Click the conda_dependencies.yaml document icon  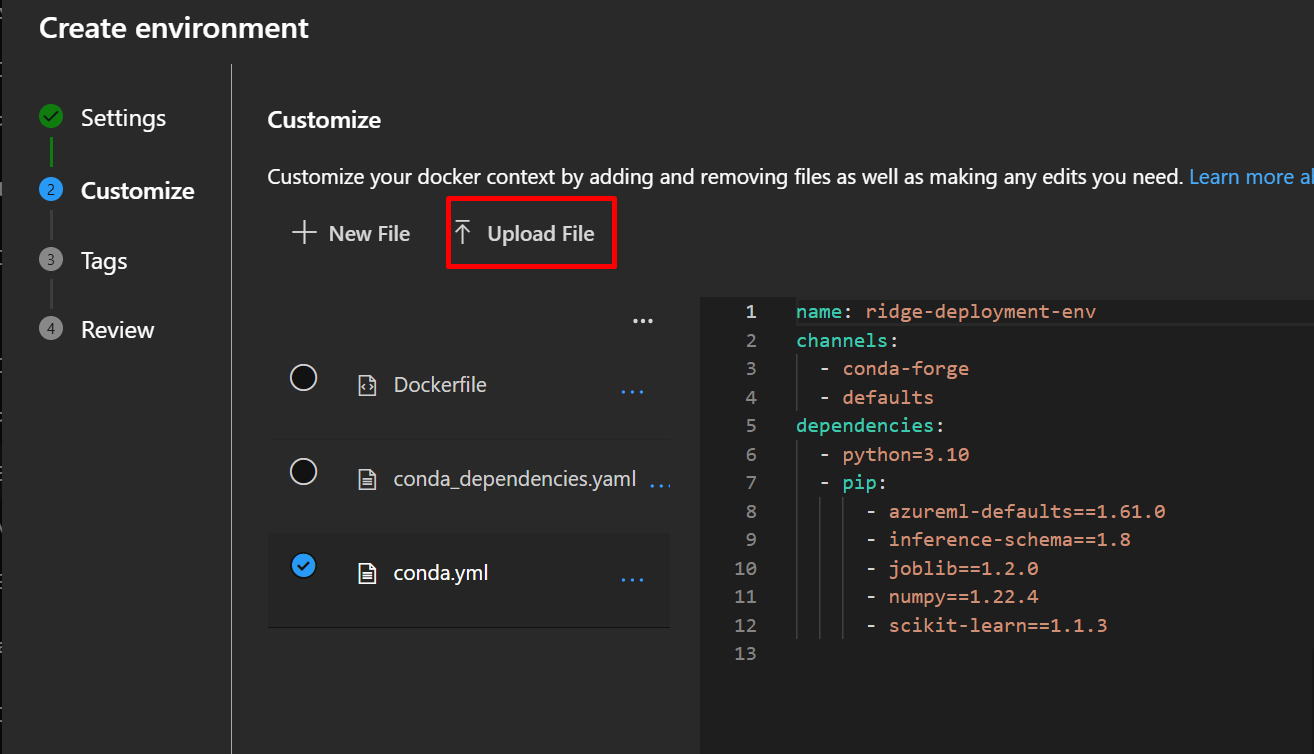(367, 480)
